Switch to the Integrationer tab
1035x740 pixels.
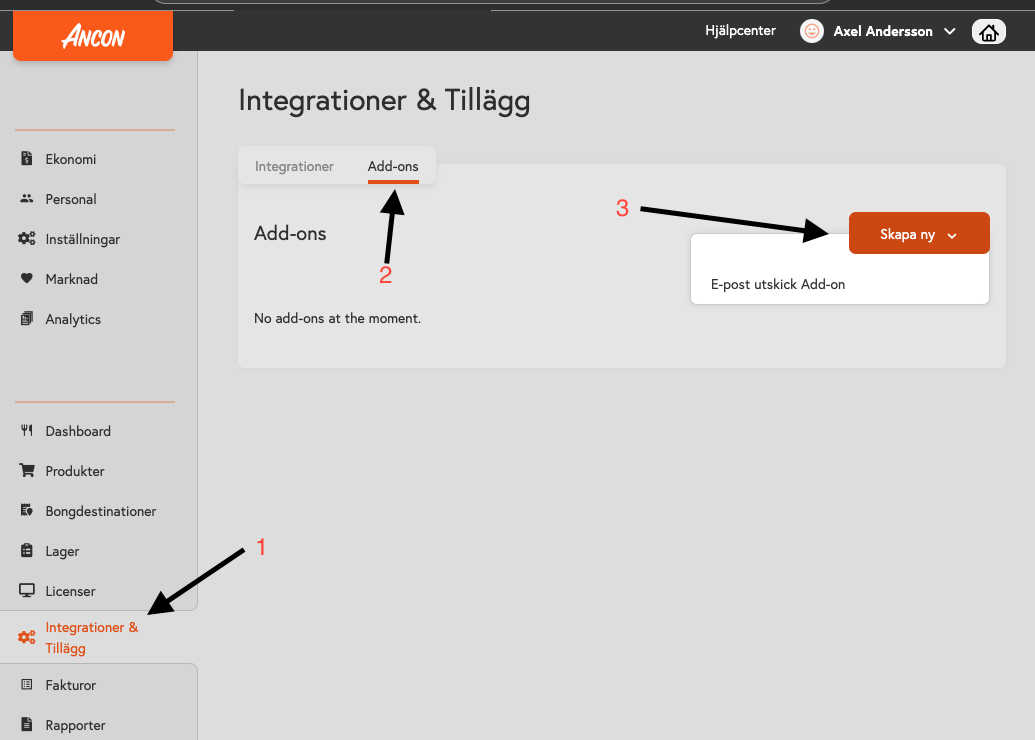pos(294,166)
